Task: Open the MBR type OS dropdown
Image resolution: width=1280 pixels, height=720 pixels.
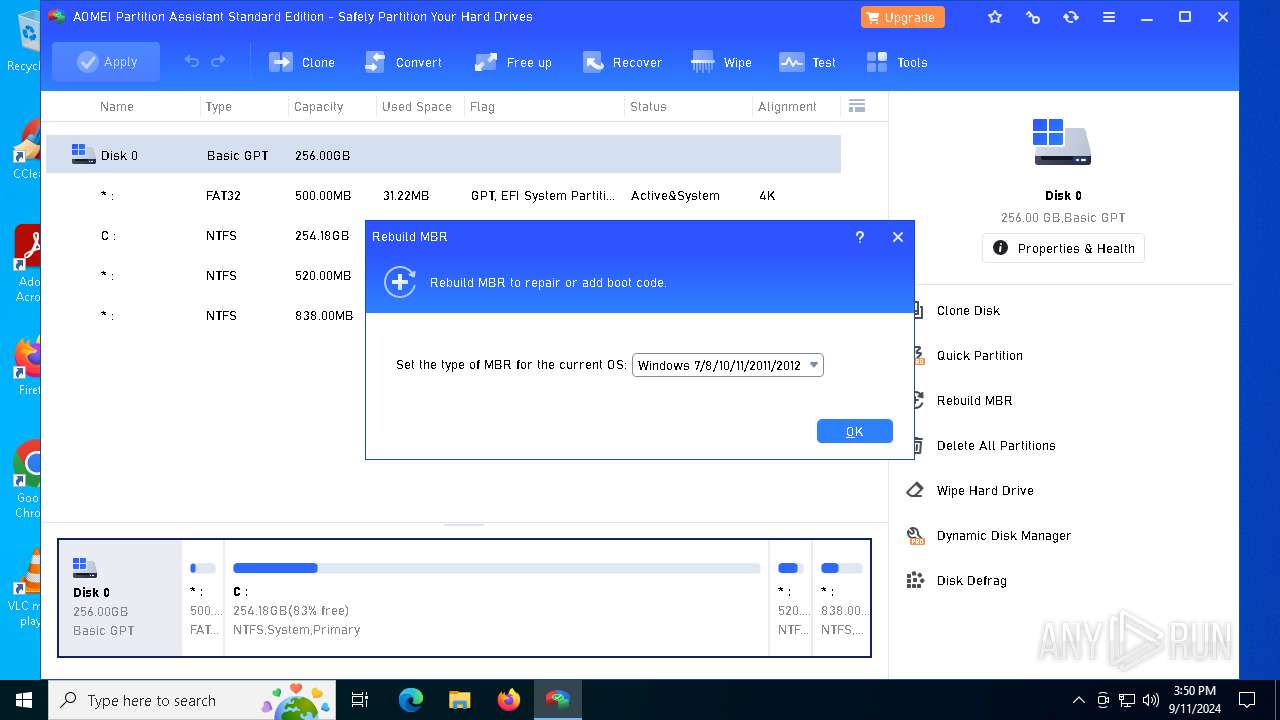Action: (728, 365)
